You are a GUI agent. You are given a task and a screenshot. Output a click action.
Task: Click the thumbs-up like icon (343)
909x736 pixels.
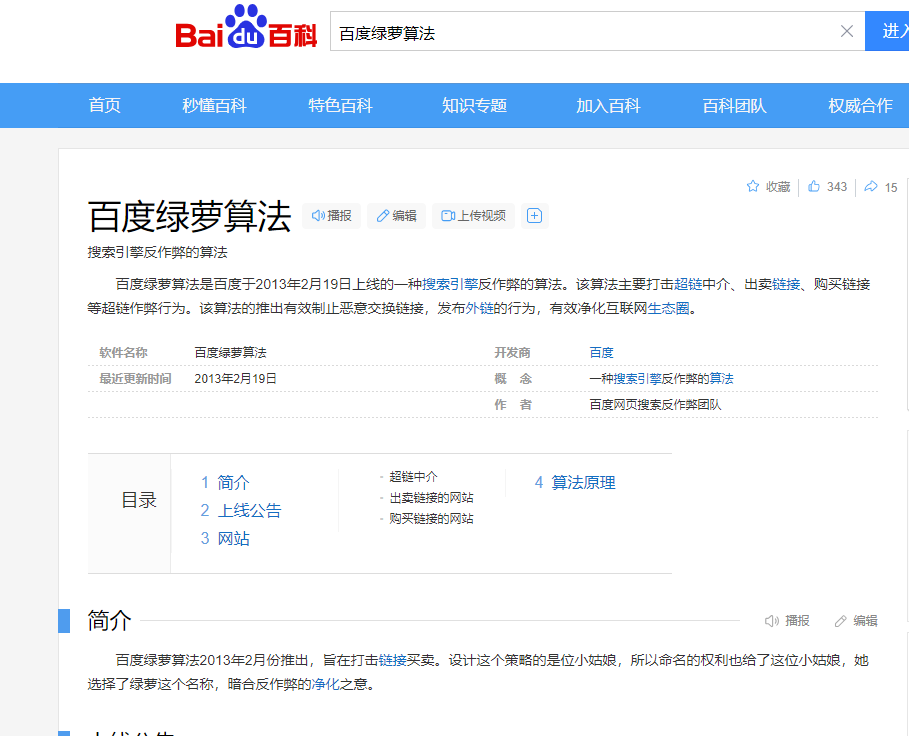click(814, 186)
